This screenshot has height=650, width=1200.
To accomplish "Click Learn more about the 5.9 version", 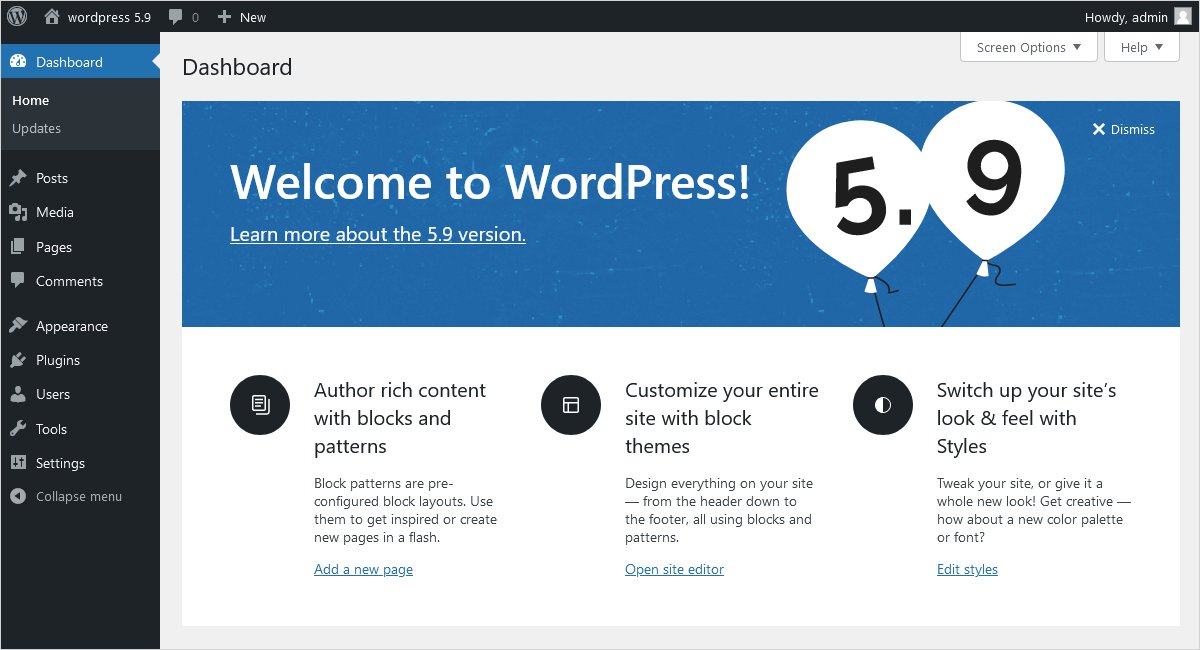I will point(377,234).
